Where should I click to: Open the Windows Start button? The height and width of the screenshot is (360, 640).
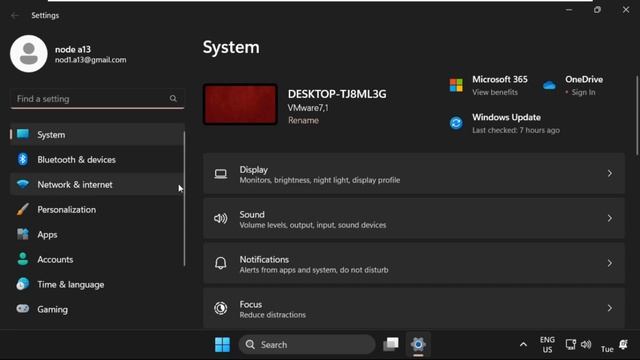pos(222,344)
